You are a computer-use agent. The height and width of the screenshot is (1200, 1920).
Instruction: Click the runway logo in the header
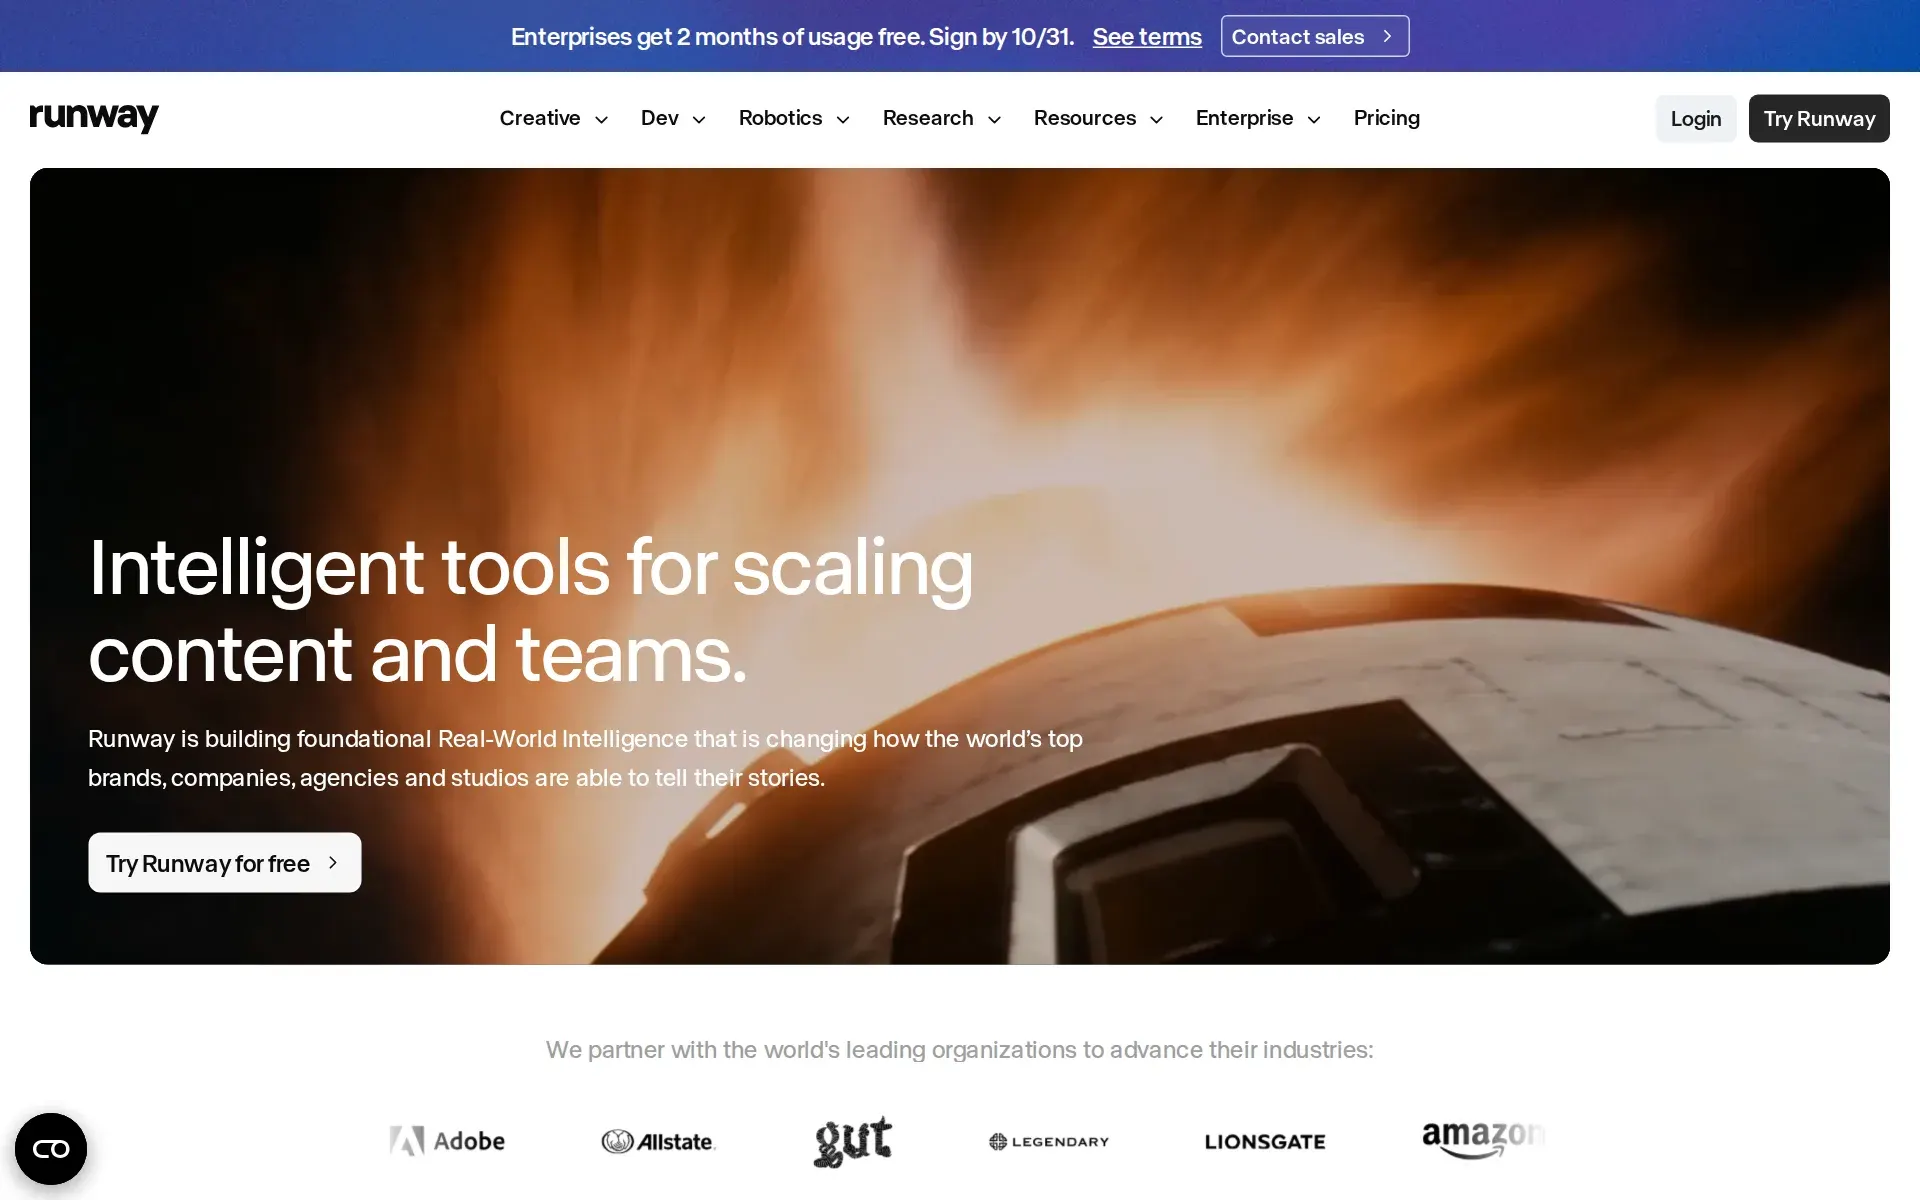point(94,117)
